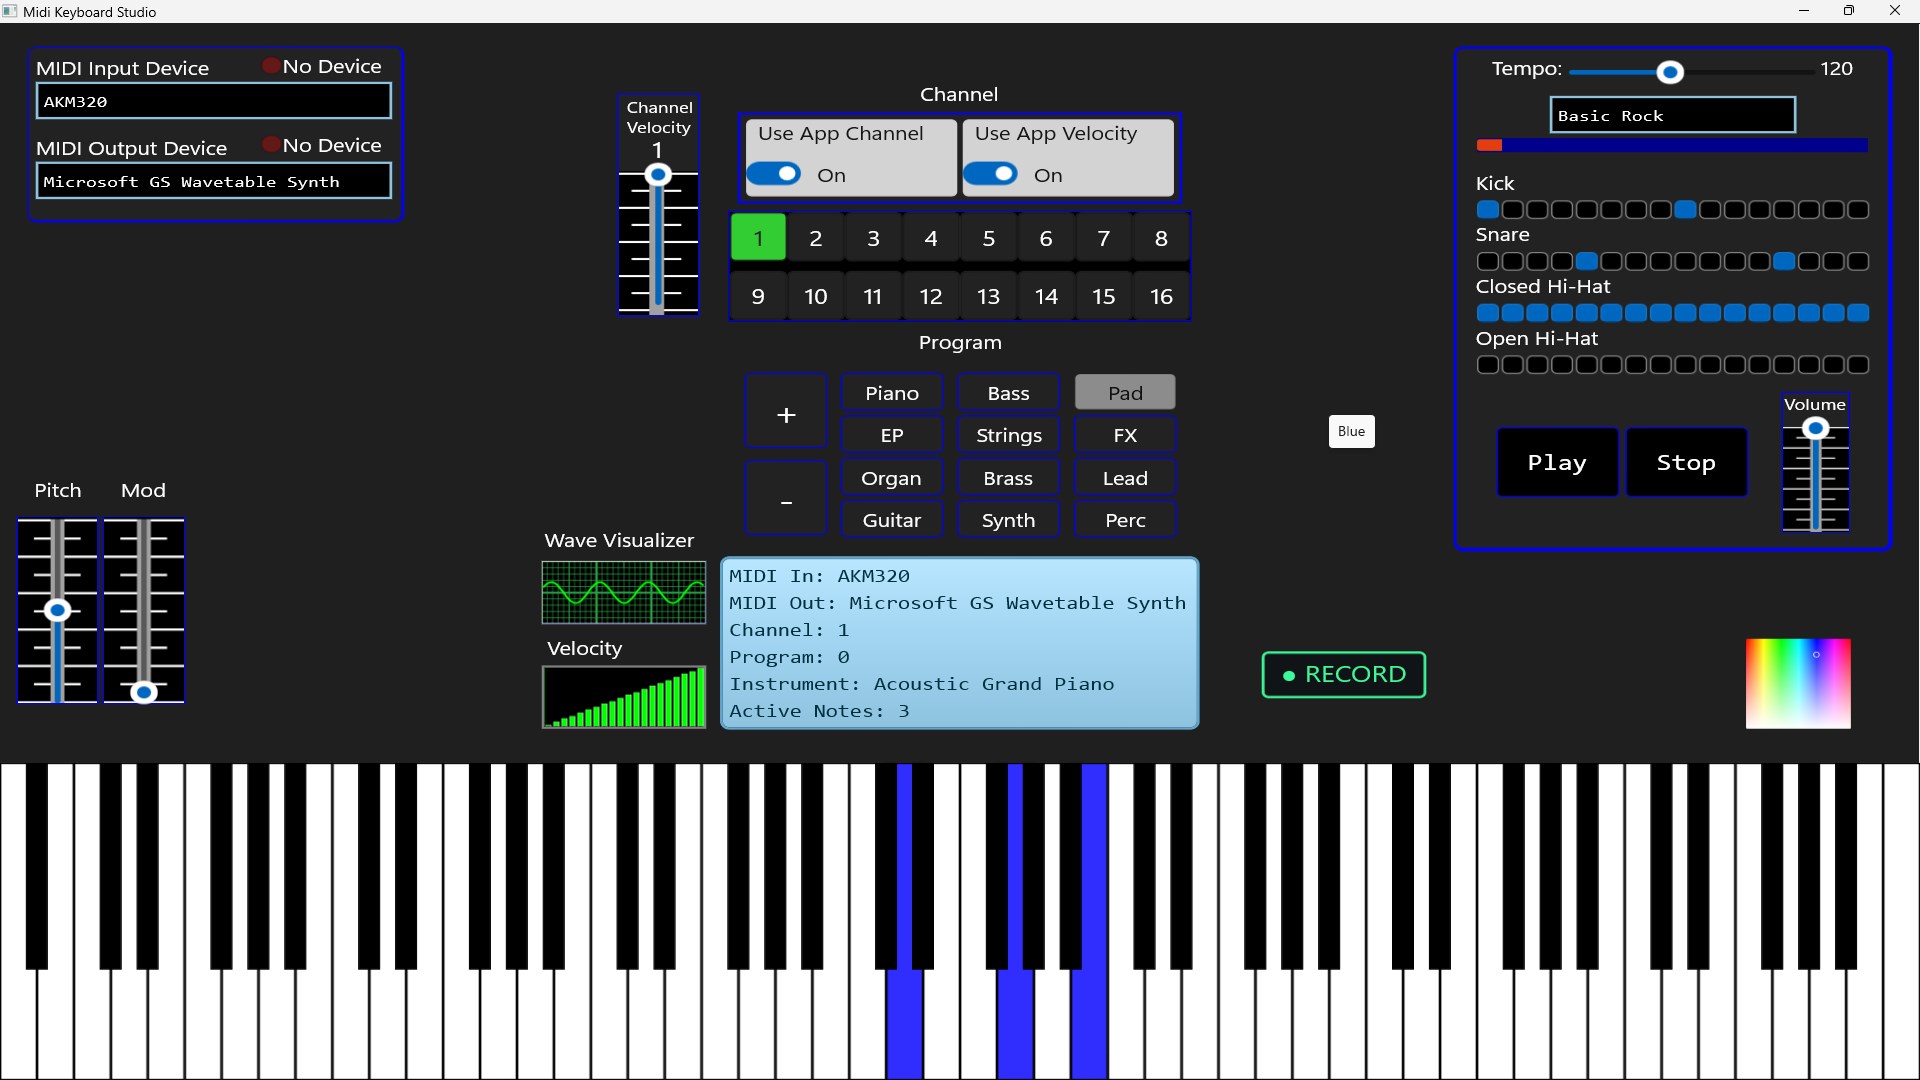
Task: Start recording with the RECORD button
Action: click(x=1343, y=675)
